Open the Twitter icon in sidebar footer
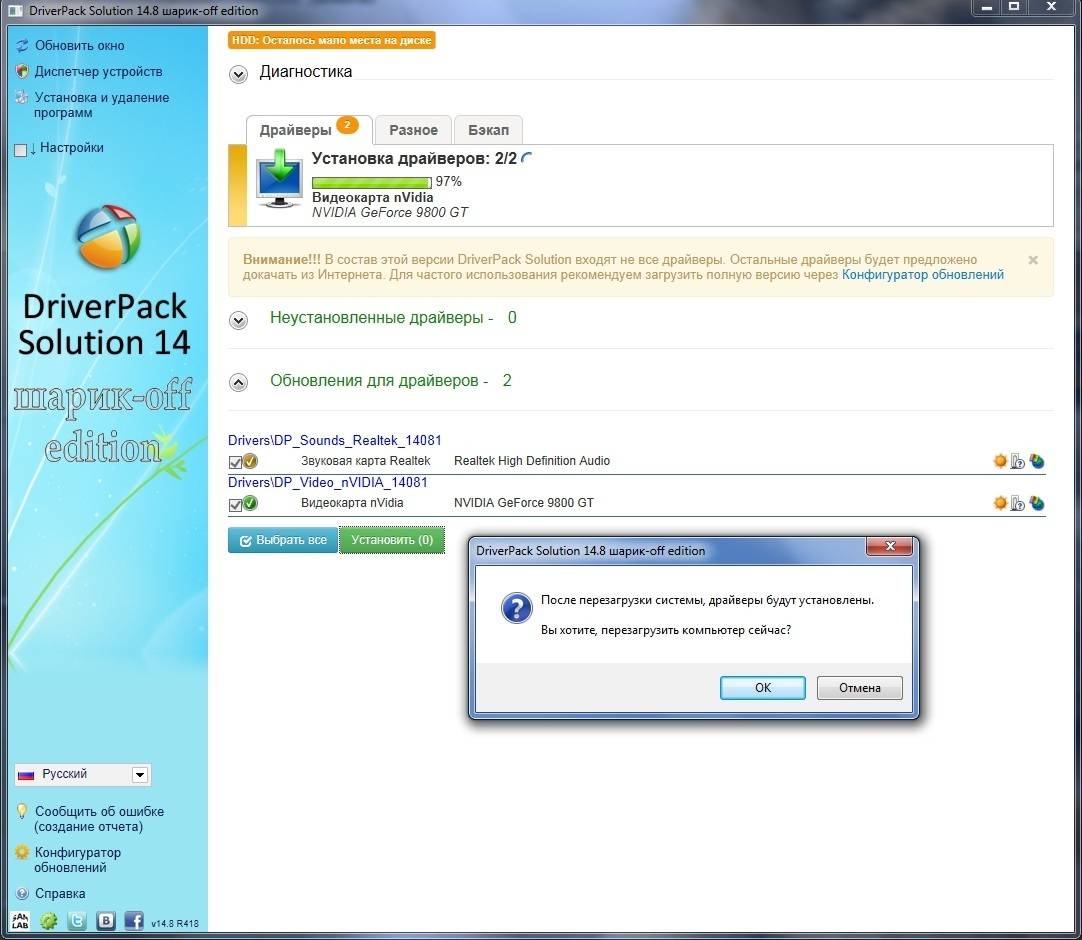 pyautogui.click(x=77, y=921)
